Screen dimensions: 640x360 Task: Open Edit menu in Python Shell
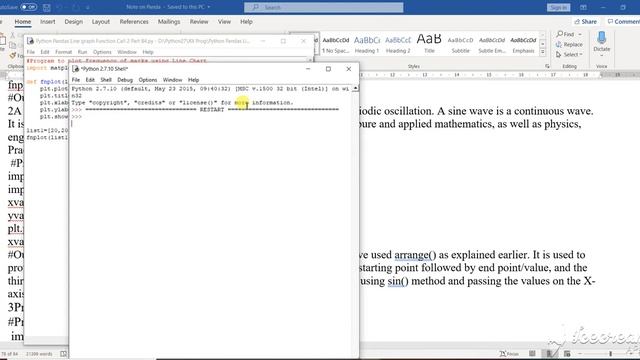point(90,80)
